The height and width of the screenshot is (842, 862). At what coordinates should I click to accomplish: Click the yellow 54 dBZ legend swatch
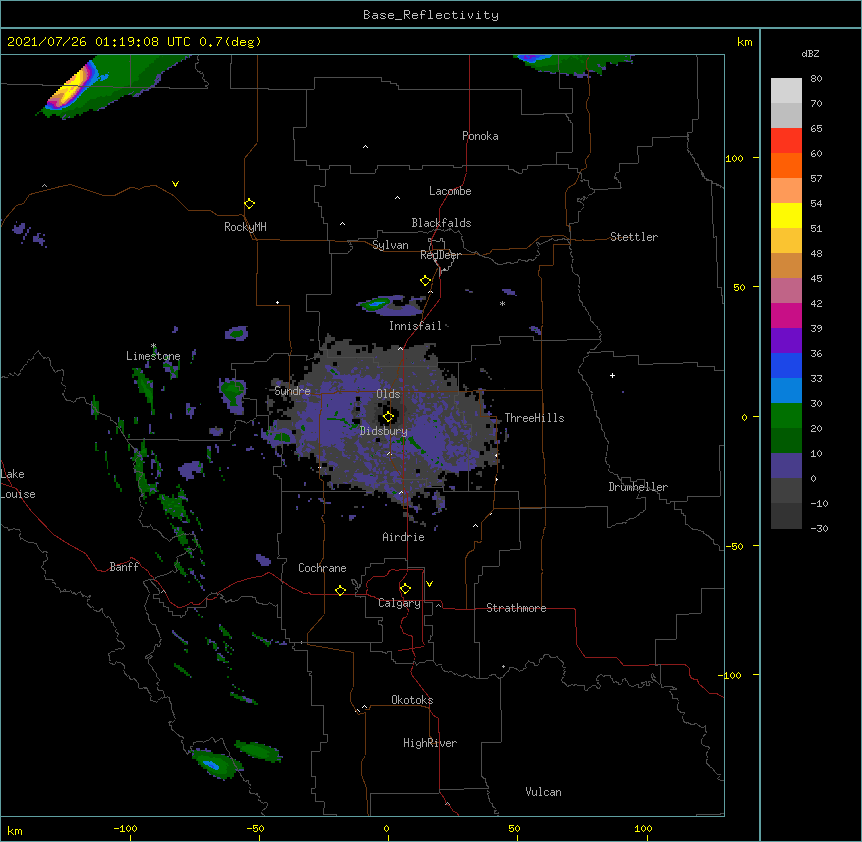tap(786, 215)
